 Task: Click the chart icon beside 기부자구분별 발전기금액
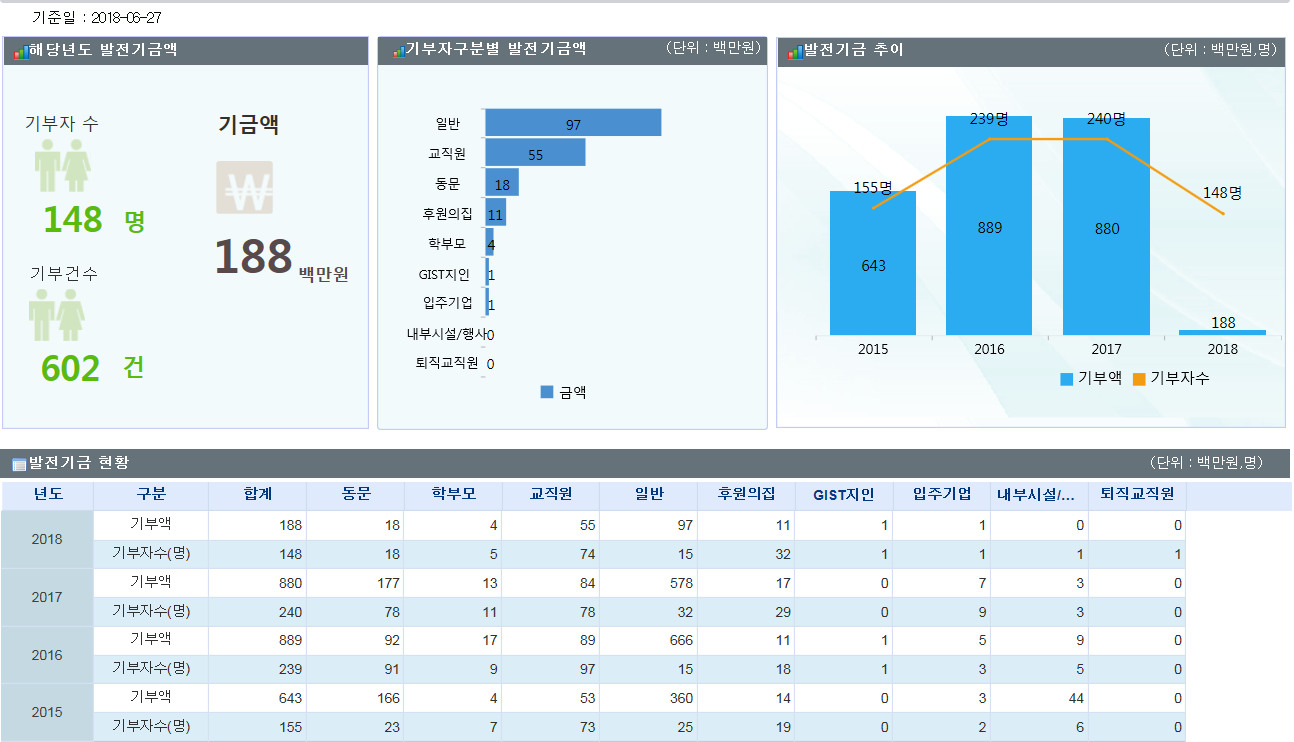tap(396, 51)
